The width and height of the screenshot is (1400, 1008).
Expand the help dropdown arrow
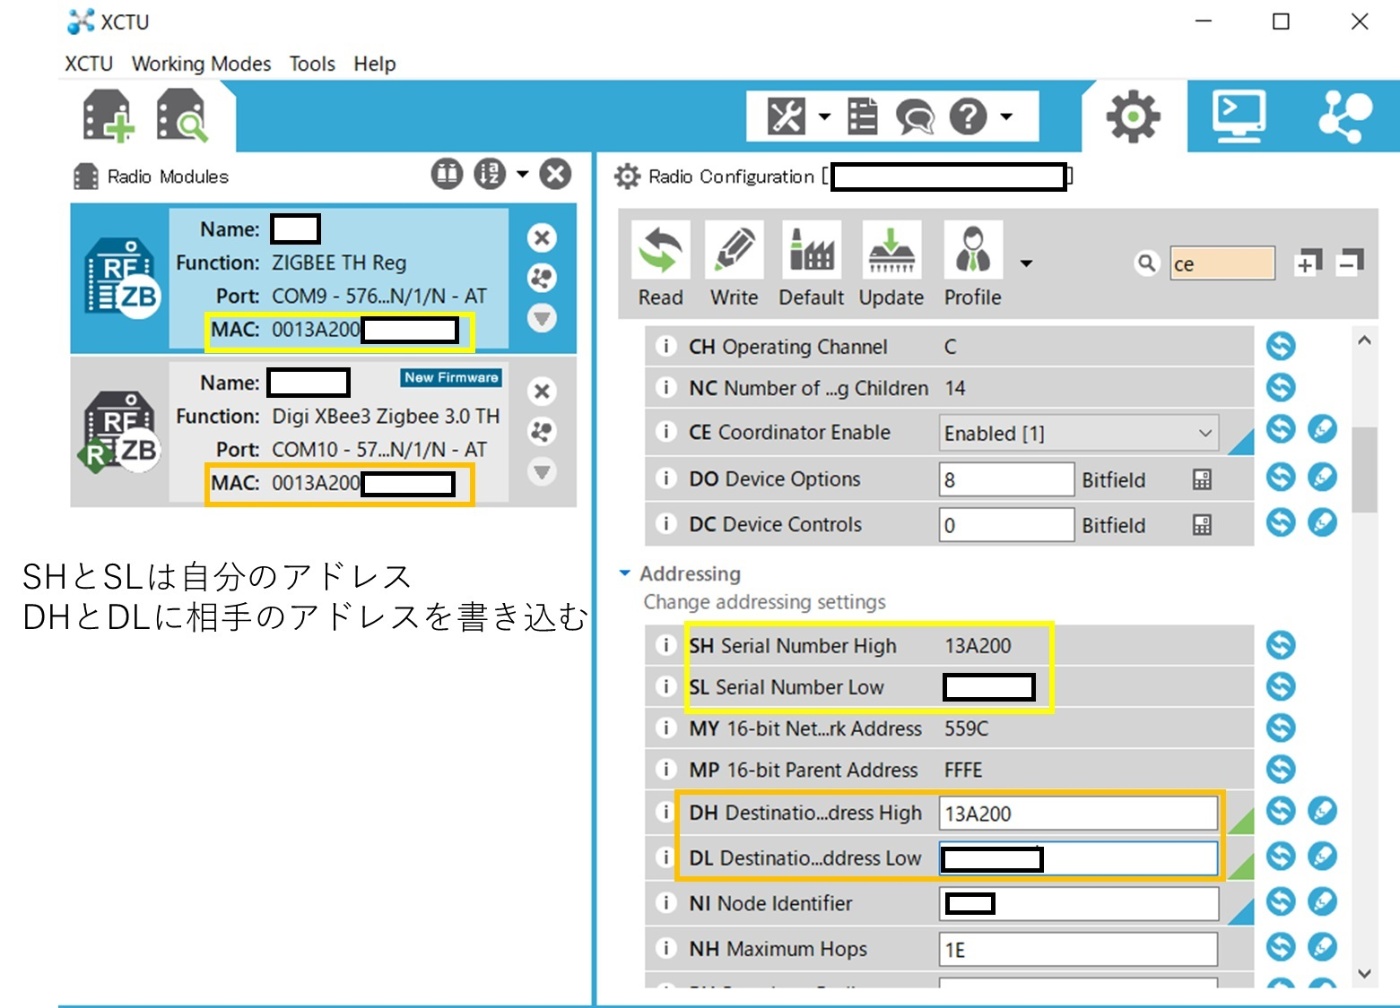tap(1006, 117)
